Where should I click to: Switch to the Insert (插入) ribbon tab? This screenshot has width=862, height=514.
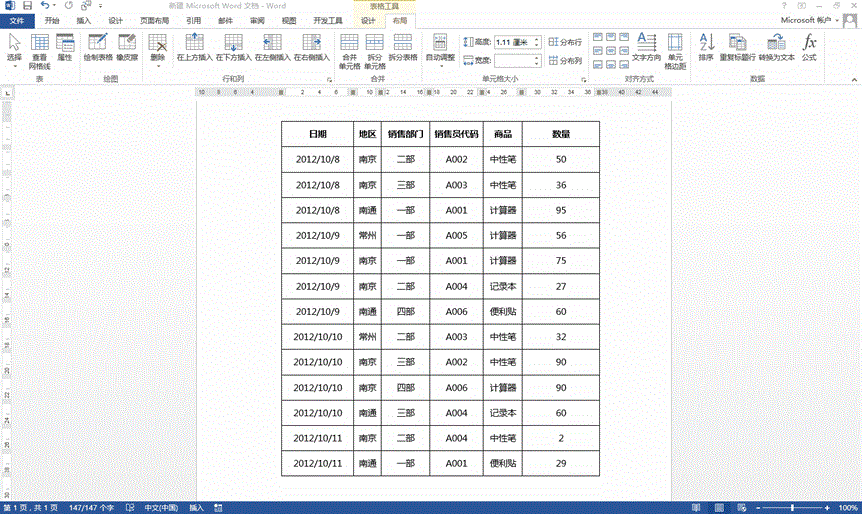84,20
